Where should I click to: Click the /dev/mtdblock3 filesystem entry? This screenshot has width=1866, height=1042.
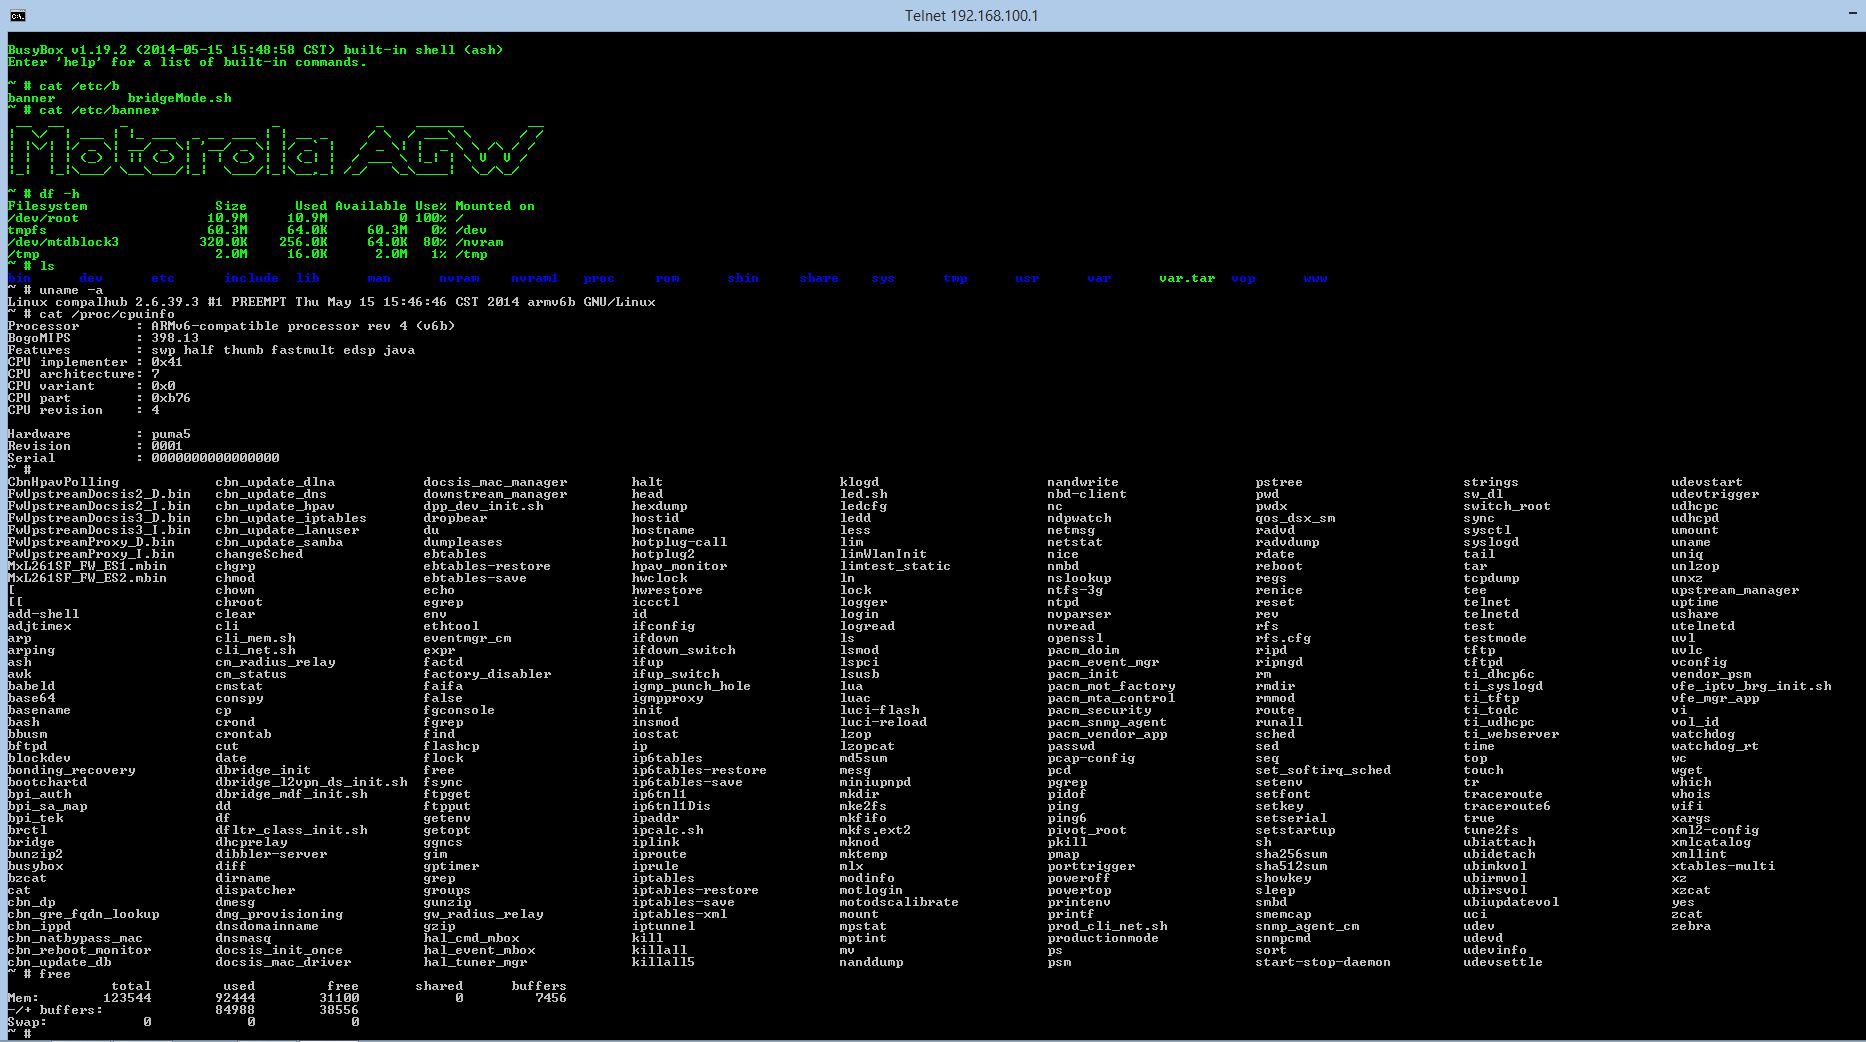click(63, 242)
